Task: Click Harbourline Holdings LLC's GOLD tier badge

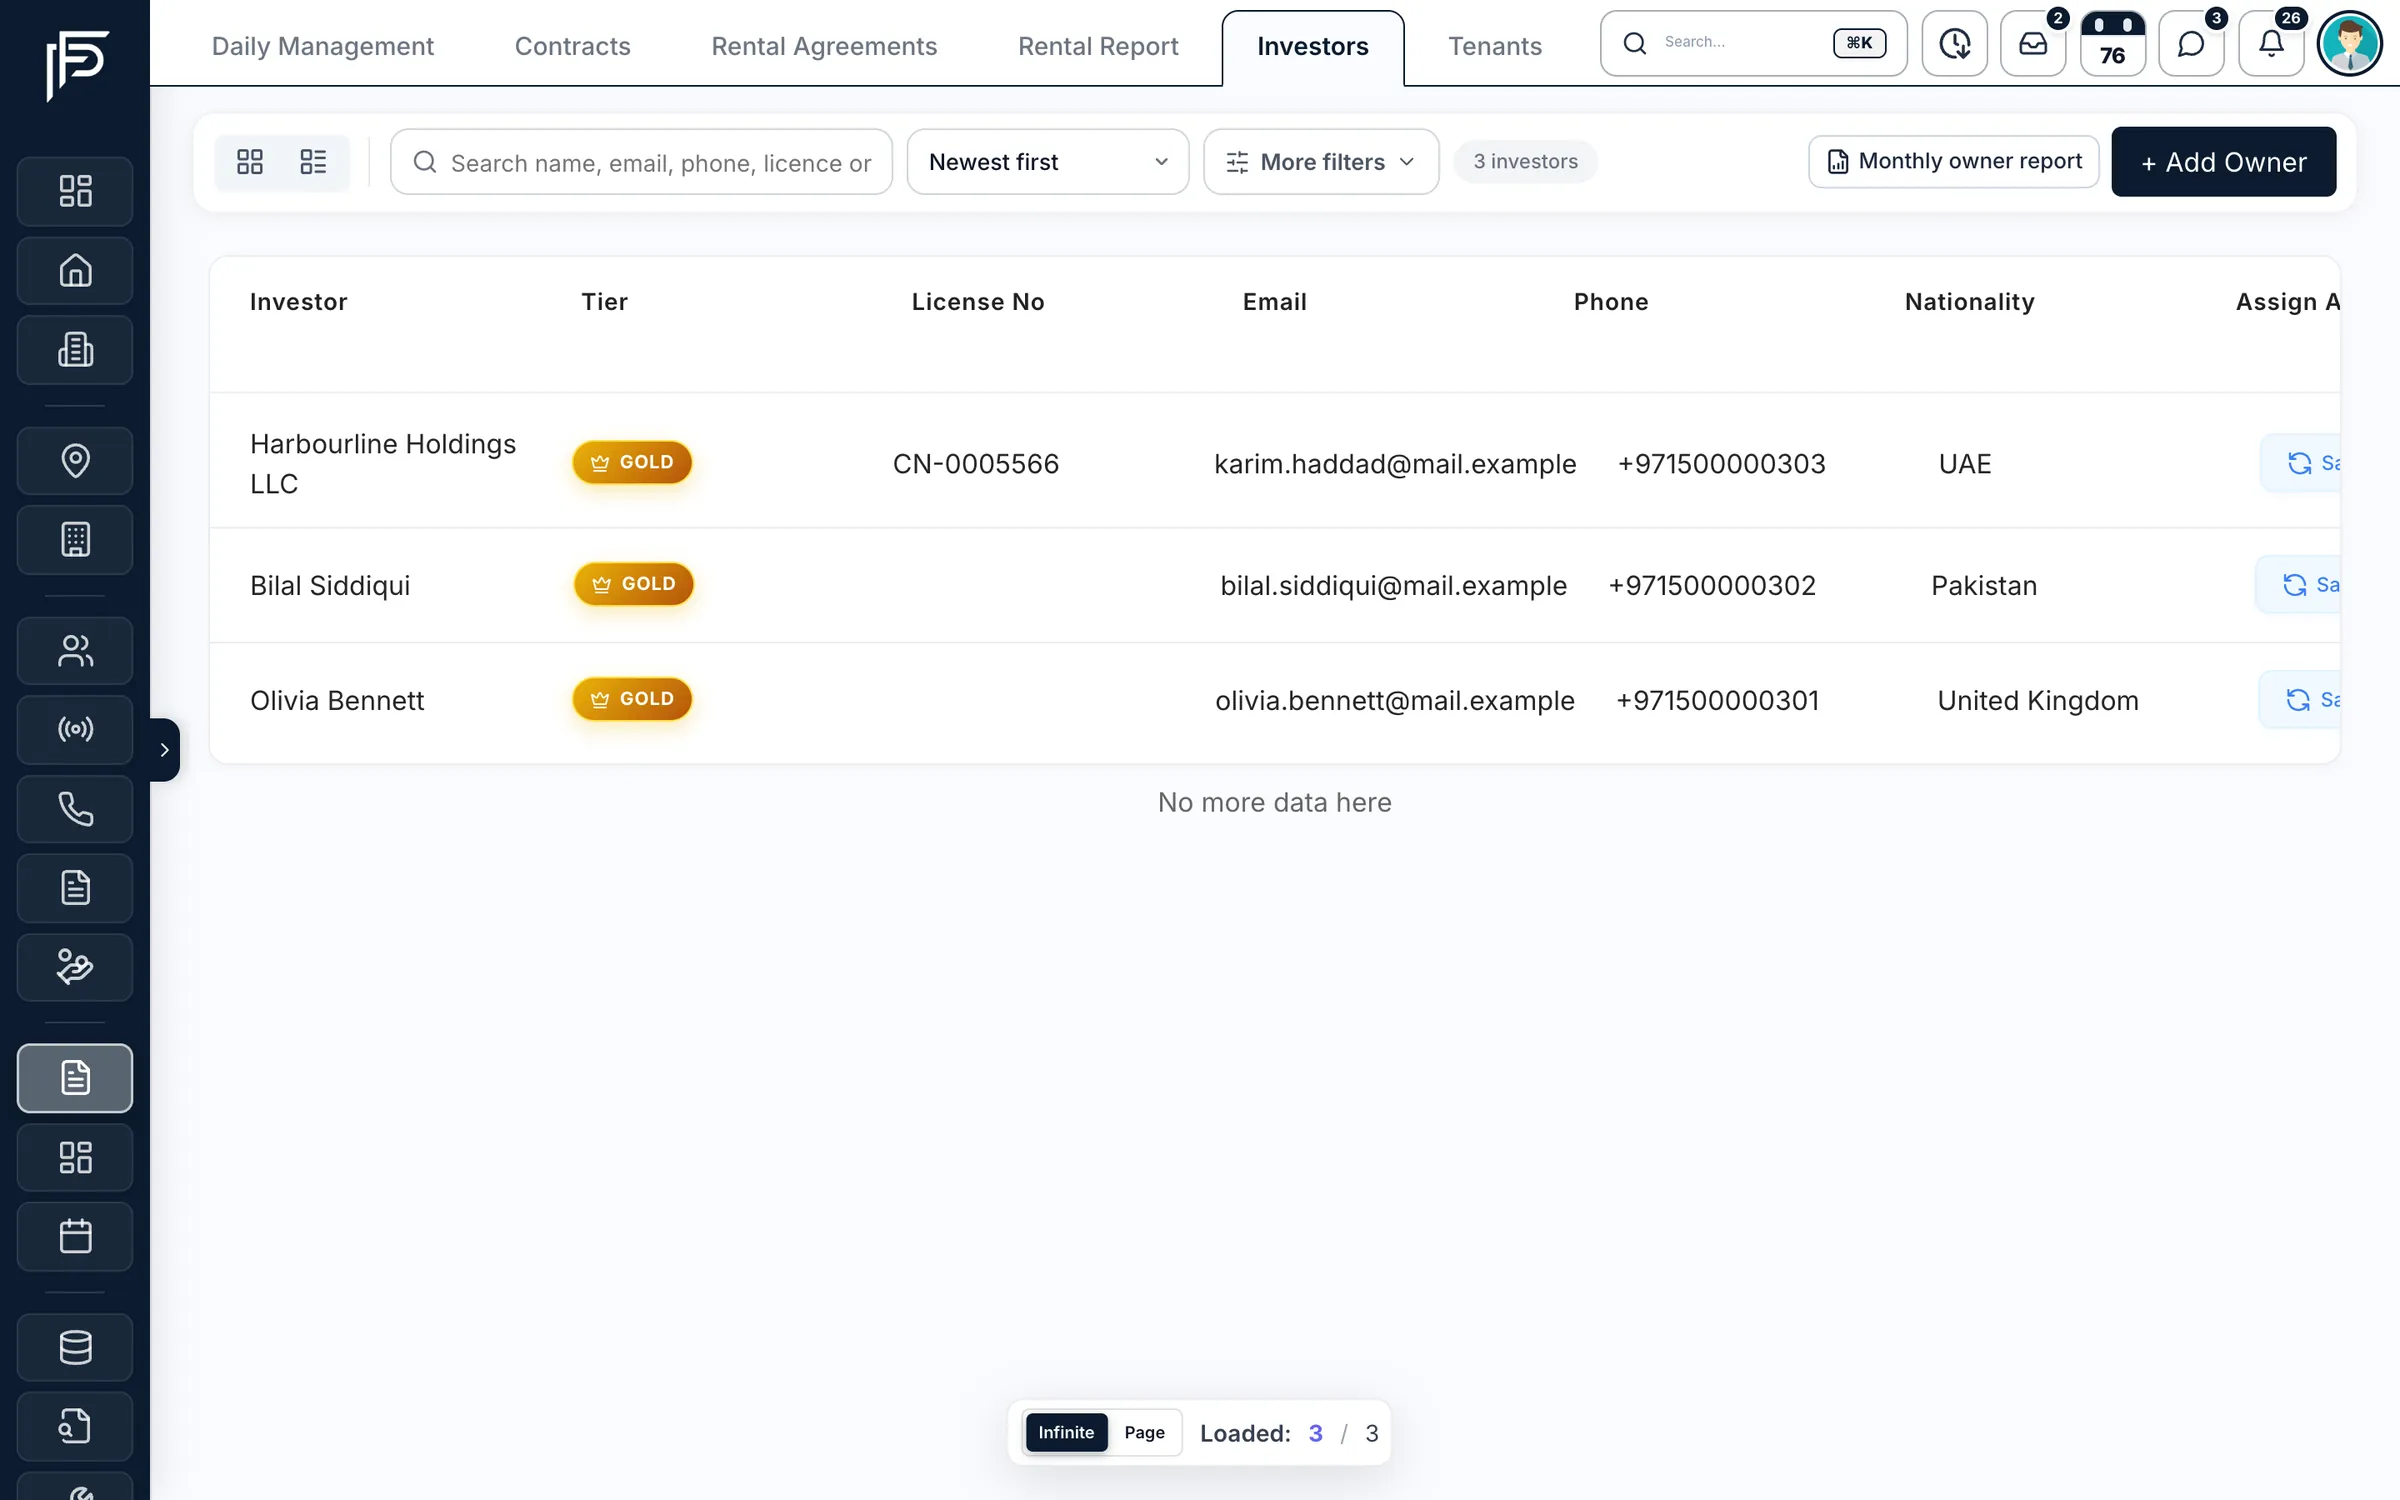Action: 632,463
